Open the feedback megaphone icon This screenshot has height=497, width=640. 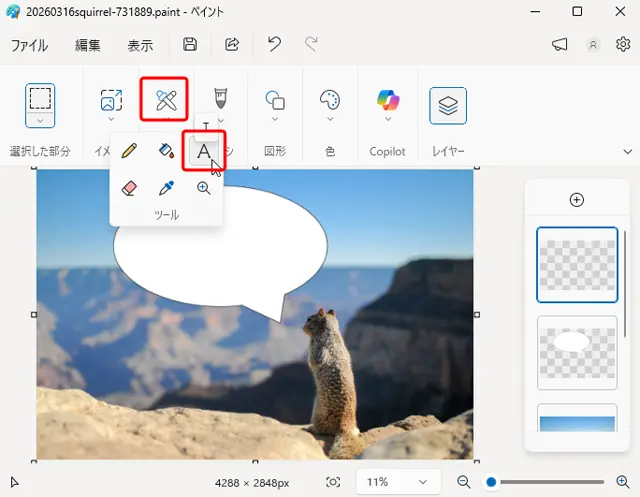(560, 44)
